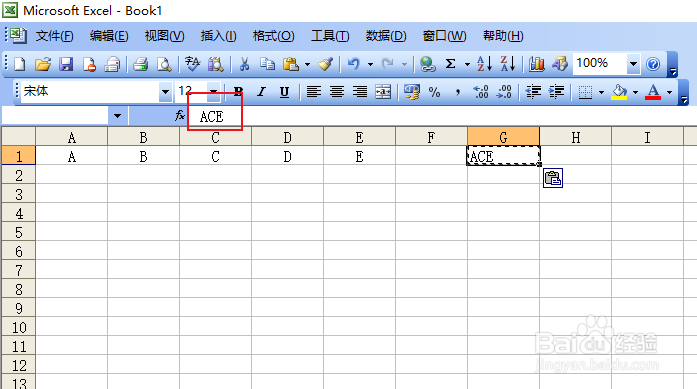
Task: Insert hyperlink with globe icon
Action: [428, 64]
